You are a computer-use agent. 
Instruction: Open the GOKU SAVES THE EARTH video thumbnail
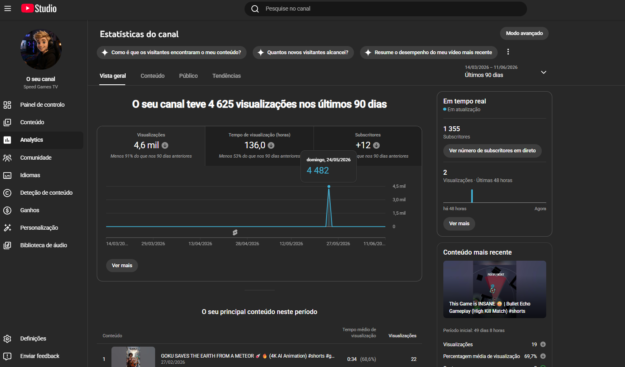(x=133, y=357)
